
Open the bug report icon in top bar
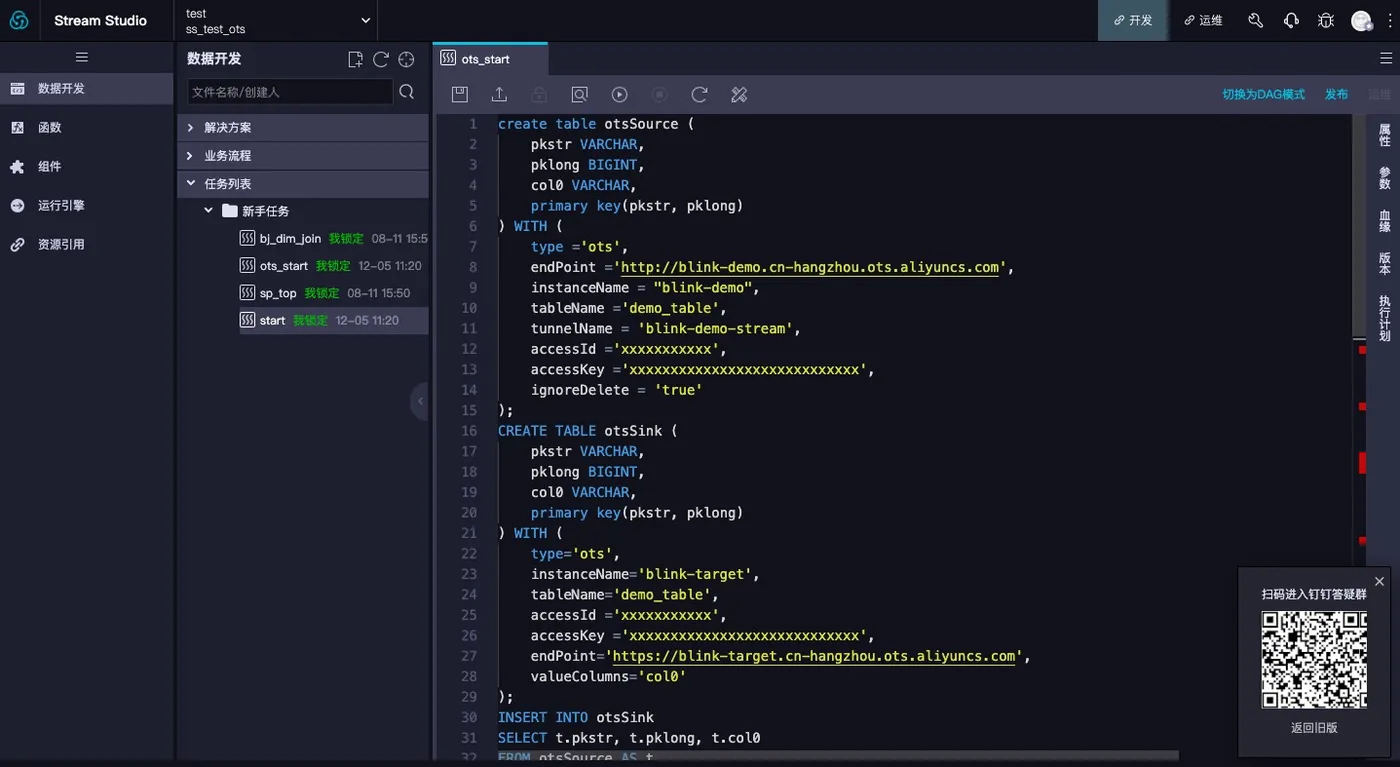point(1326,20)
